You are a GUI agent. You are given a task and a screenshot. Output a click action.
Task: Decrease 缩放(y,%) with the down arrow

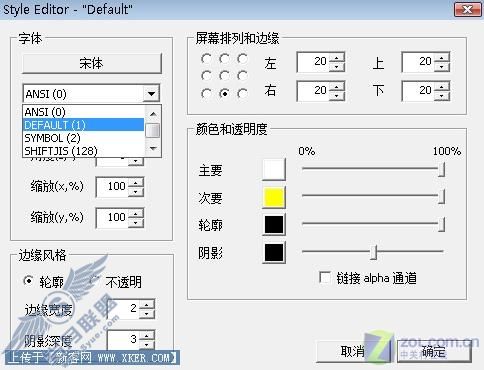click(x=136, y=222)
